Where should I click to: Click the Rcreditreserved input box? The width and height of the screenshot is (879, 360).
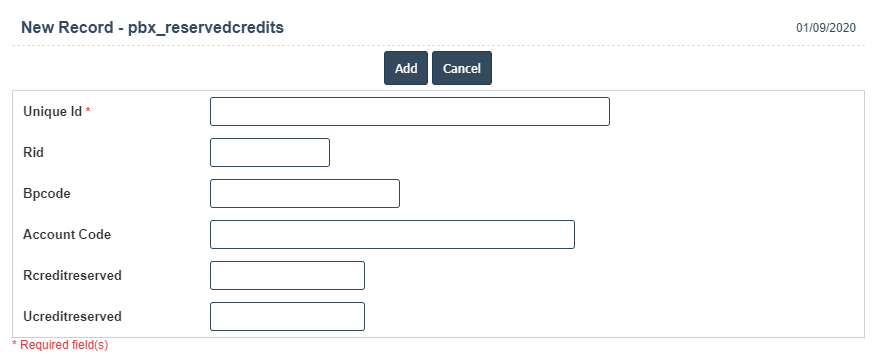tap(288, 275)
